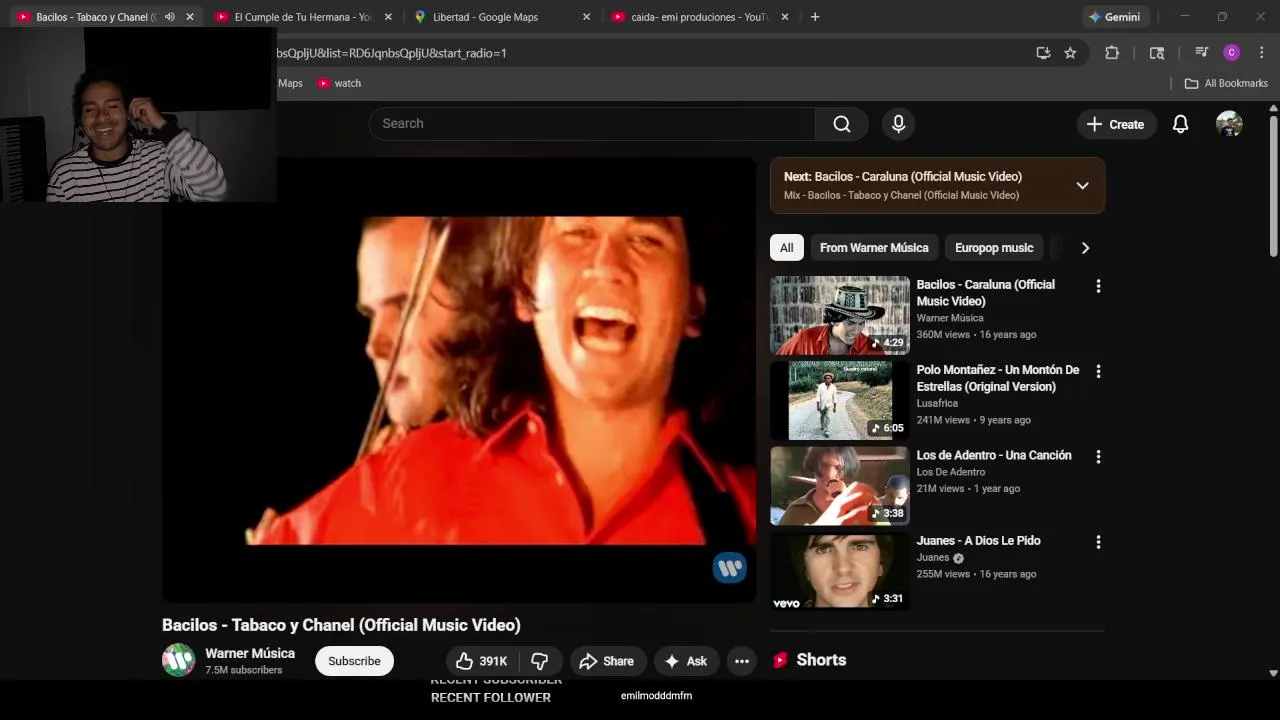Viewport: 1280px width, 720px height.
Task: Open the tab search icon in toolbar
Action: [x=1157, y=53]
